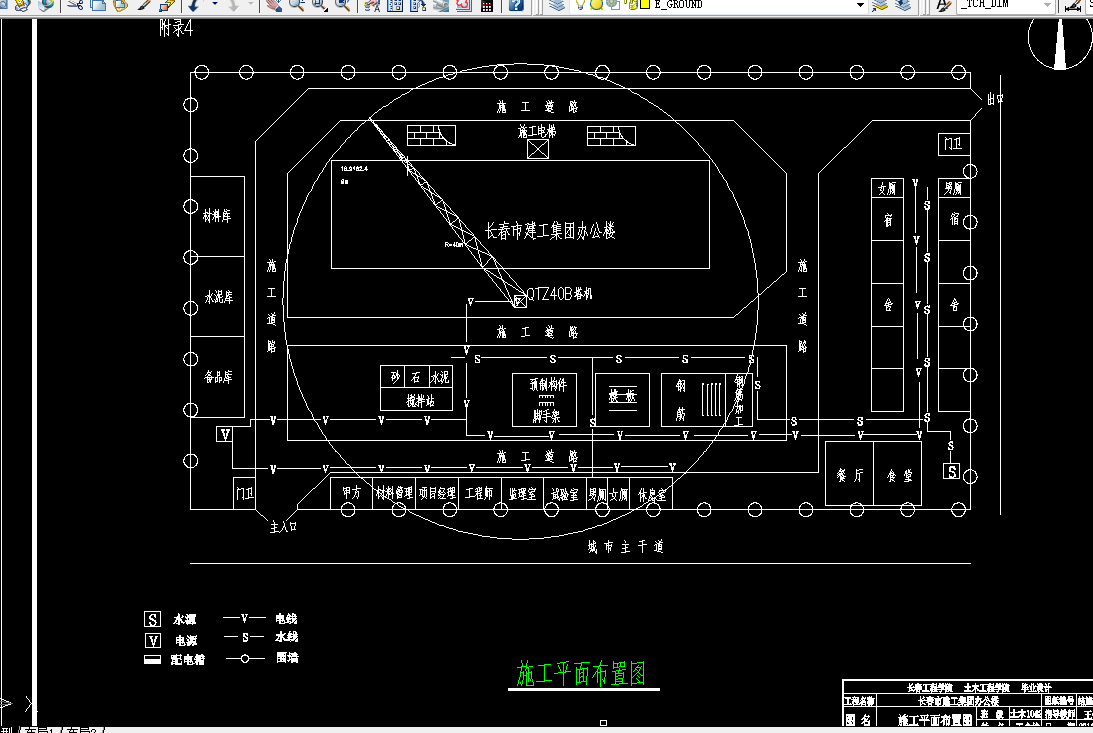The image size is (1093, 733).
Task: Click the Cut to Clipboard button
Action: pos(75,7)
